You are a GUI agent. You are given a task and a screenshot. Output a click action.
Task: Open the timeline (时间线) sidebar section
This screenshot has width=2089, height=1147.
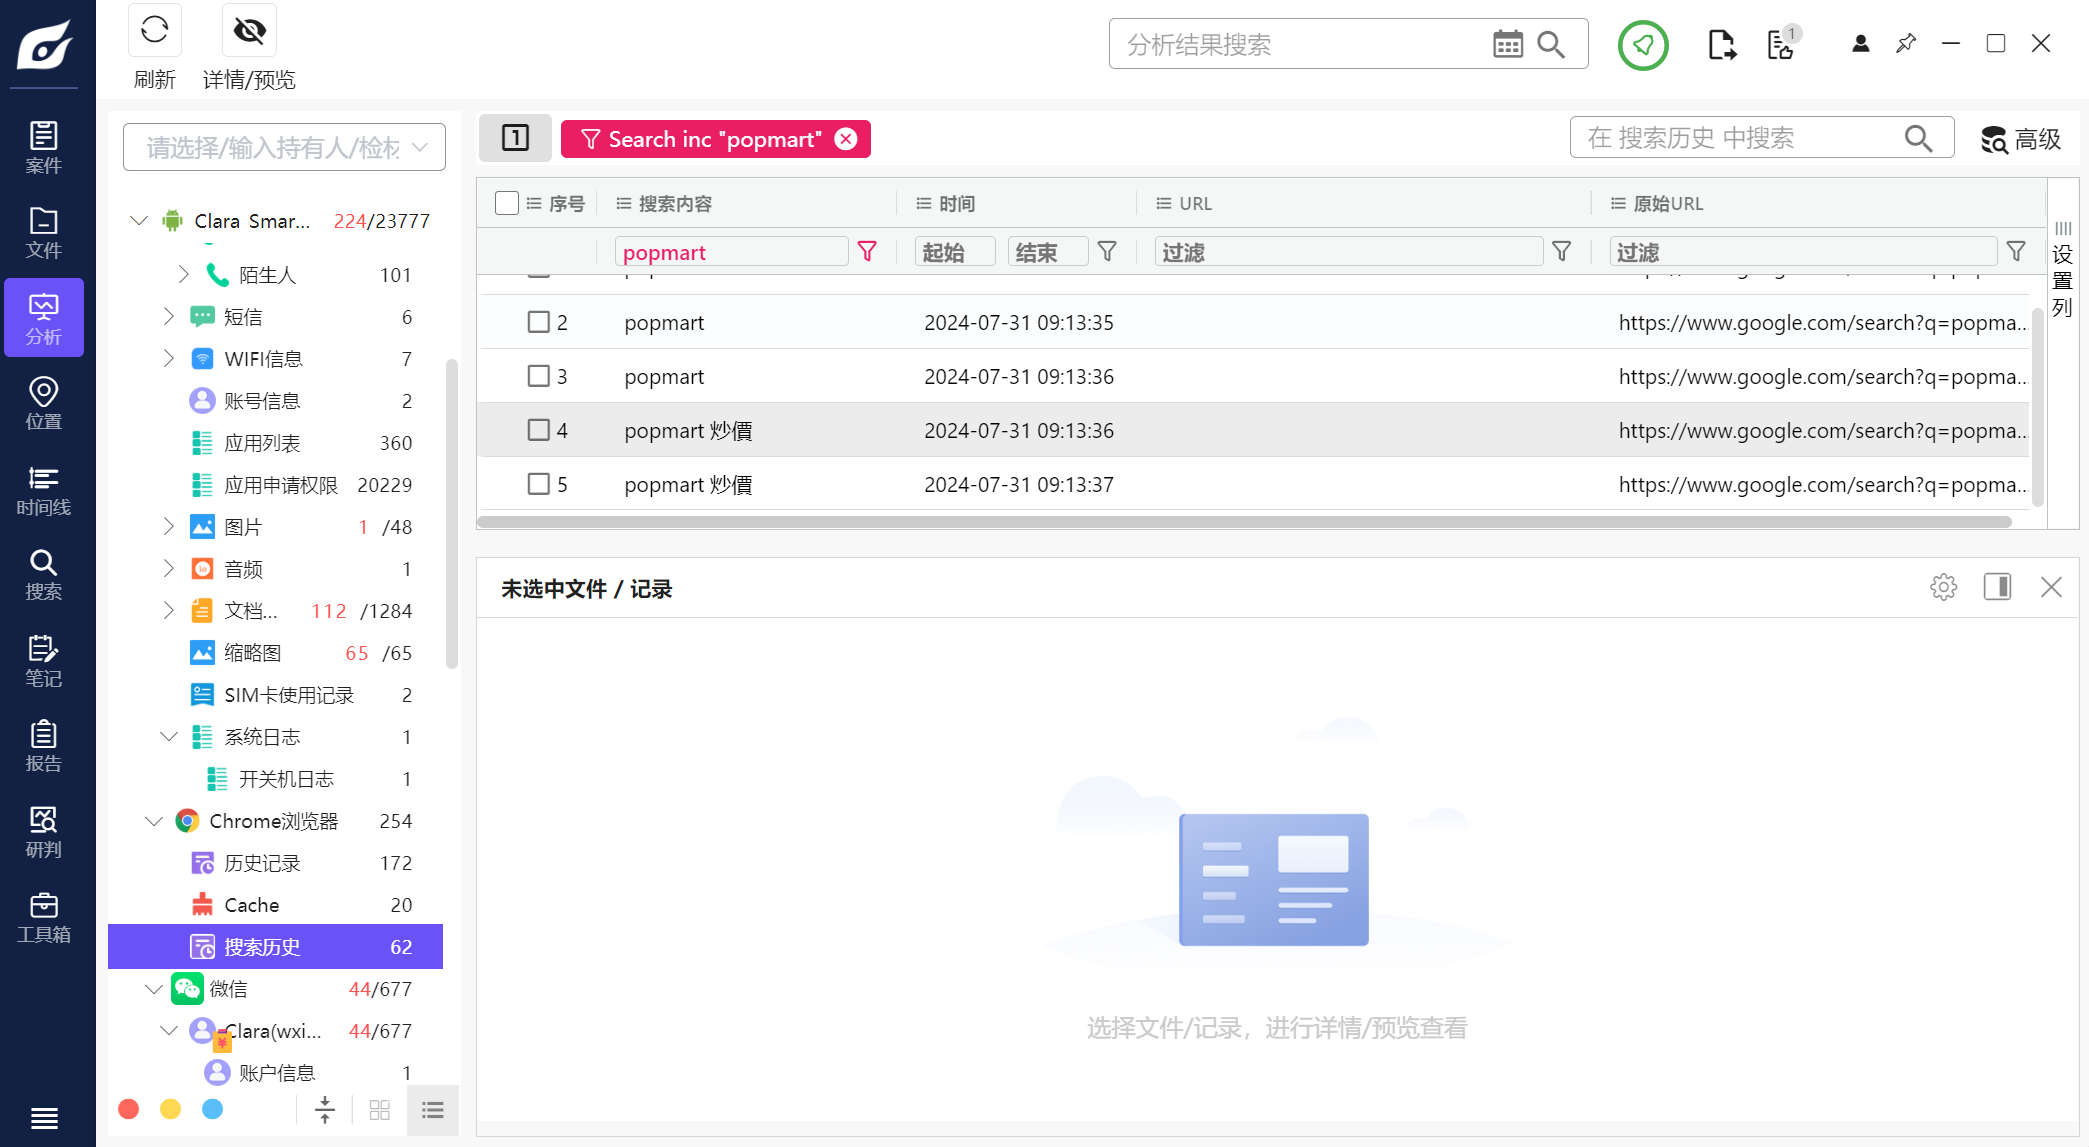point(43,490)
